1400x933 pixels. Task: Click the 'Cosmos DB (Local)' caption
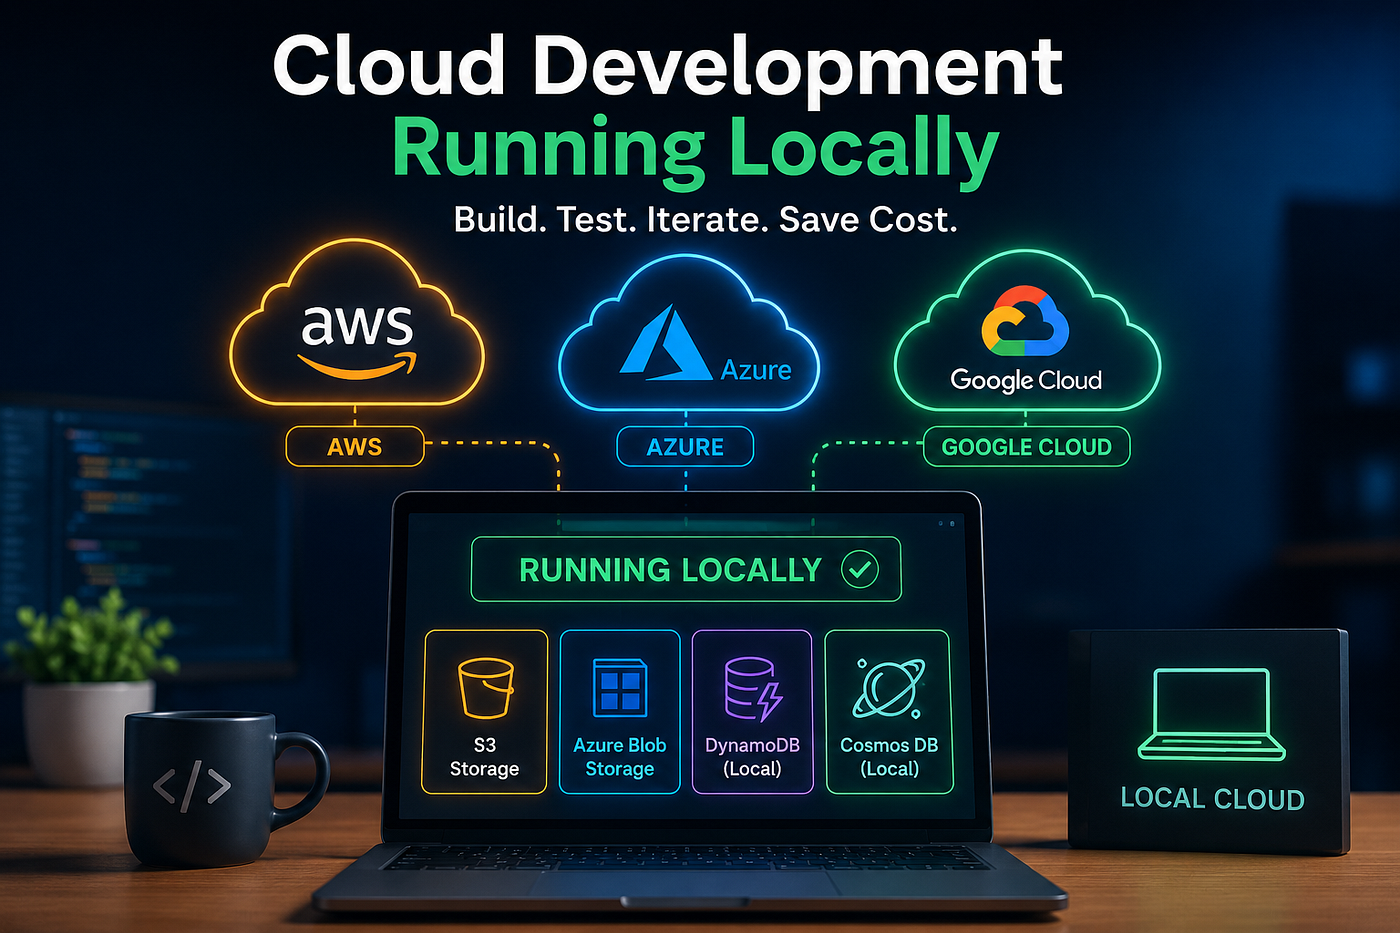click(x=889, y=757)
